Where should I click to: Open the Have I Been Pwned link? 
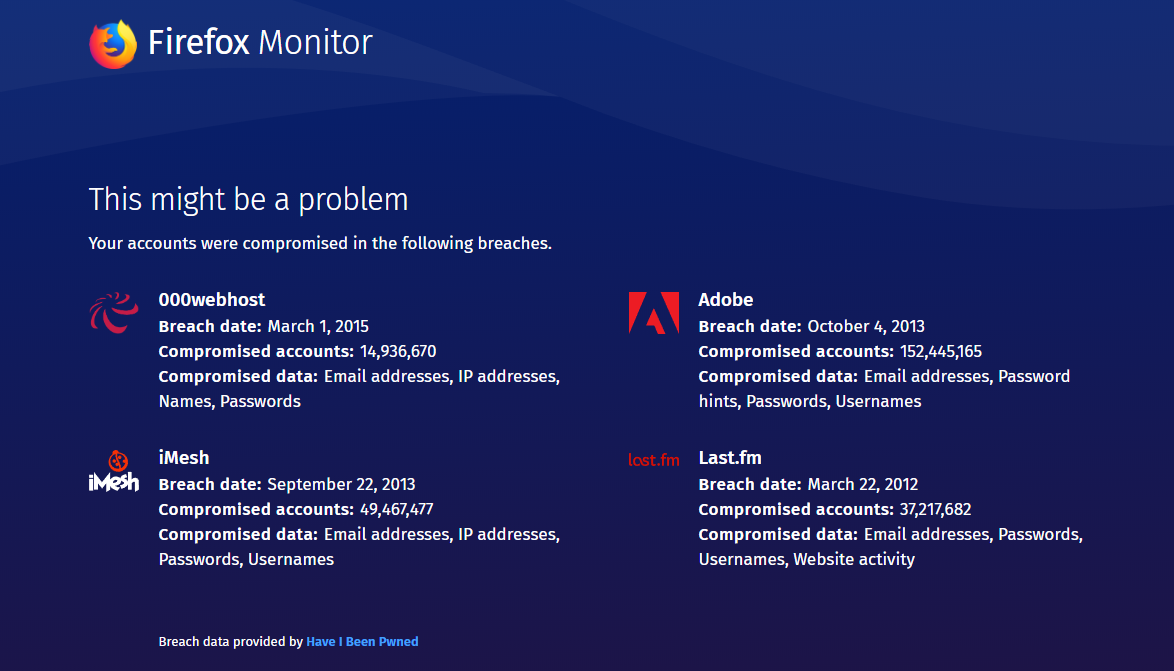[362, 642]
